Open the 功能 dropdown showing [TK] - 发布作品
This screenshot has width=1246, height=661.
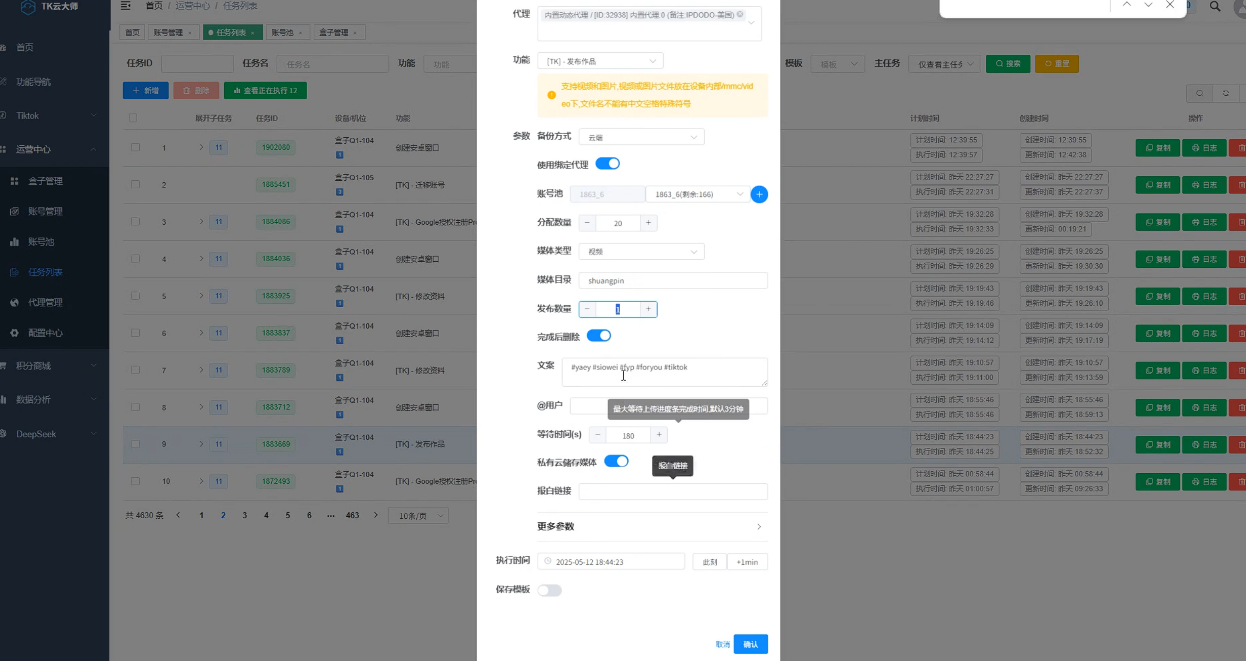click(x=600, y=61)
